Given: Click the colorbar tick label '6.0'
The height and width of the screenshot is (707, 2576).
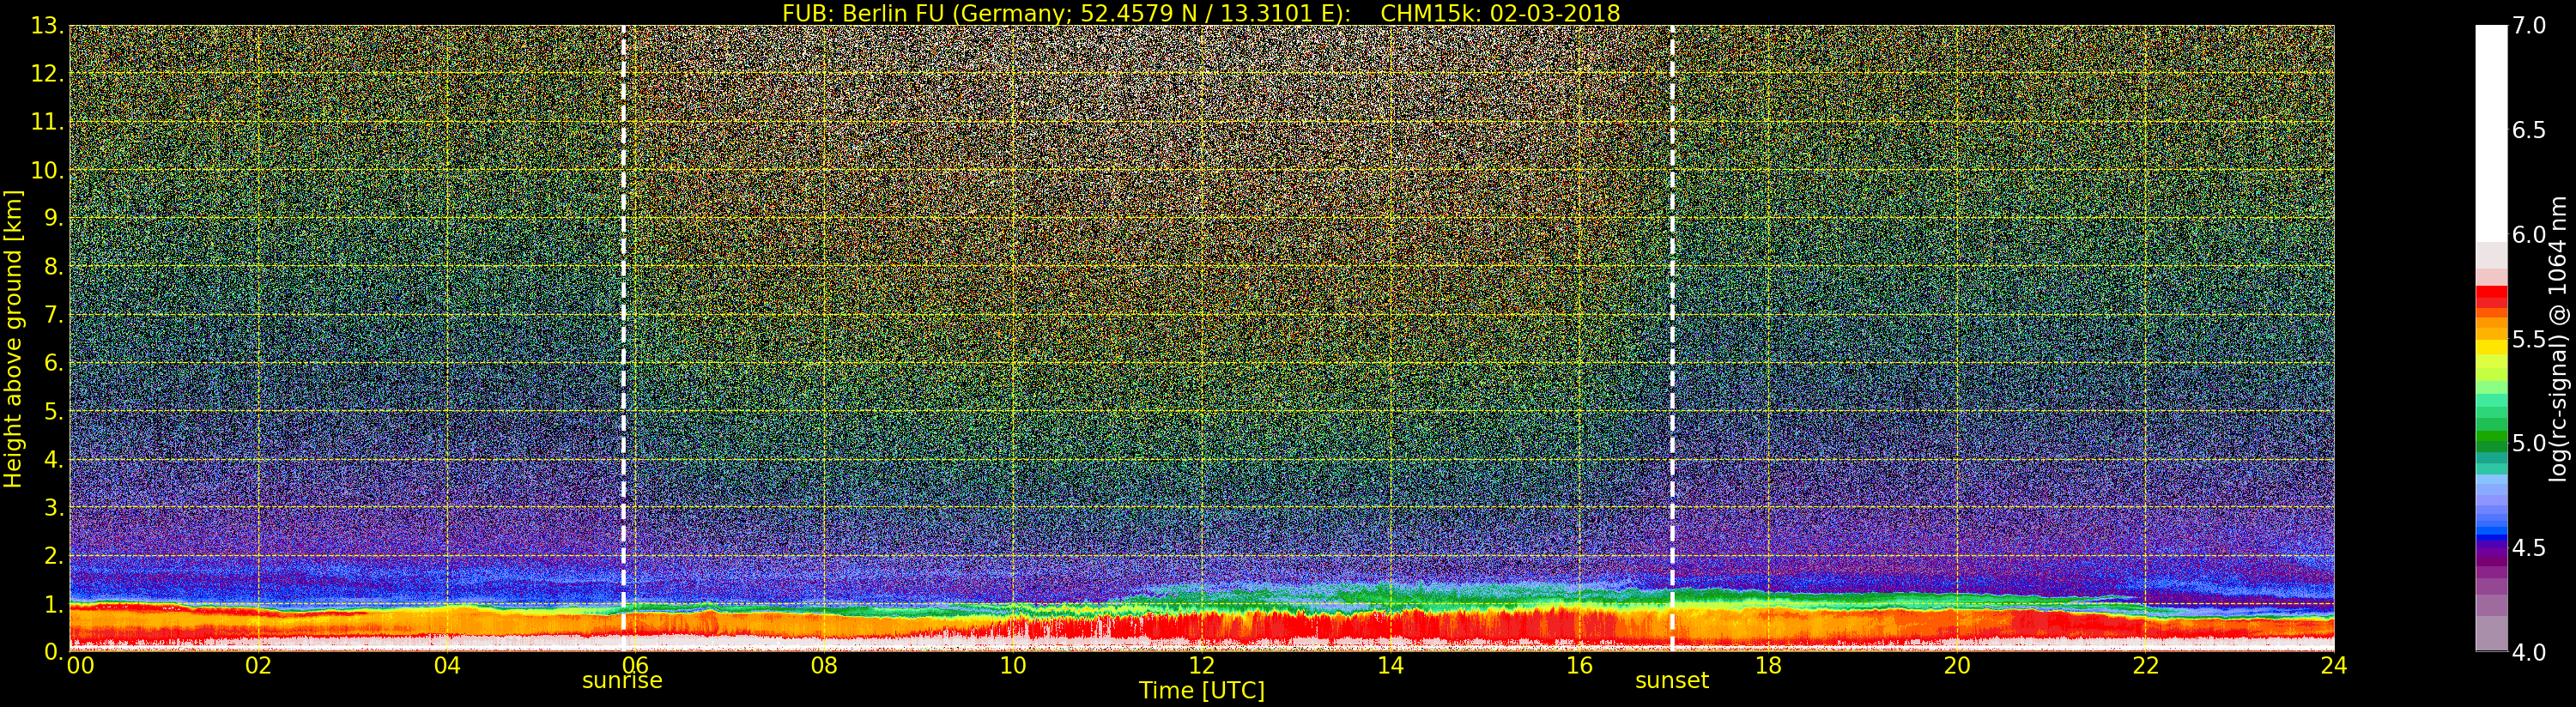Looking at the screenshot, I should (x=2529, y=234).
